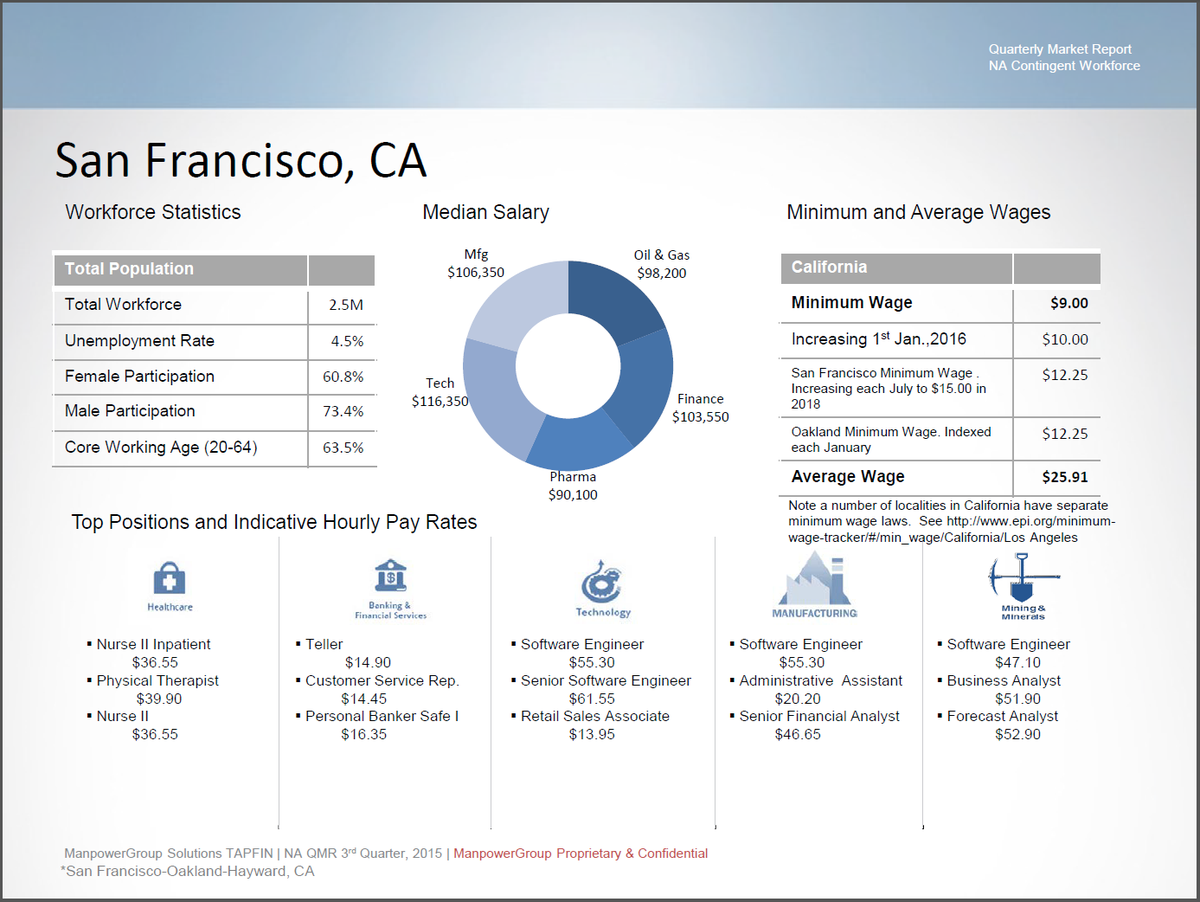This screenshot has width=1200, height=902.
Task: Click the Physical Therapist entry
Action: tap(157, 680)
